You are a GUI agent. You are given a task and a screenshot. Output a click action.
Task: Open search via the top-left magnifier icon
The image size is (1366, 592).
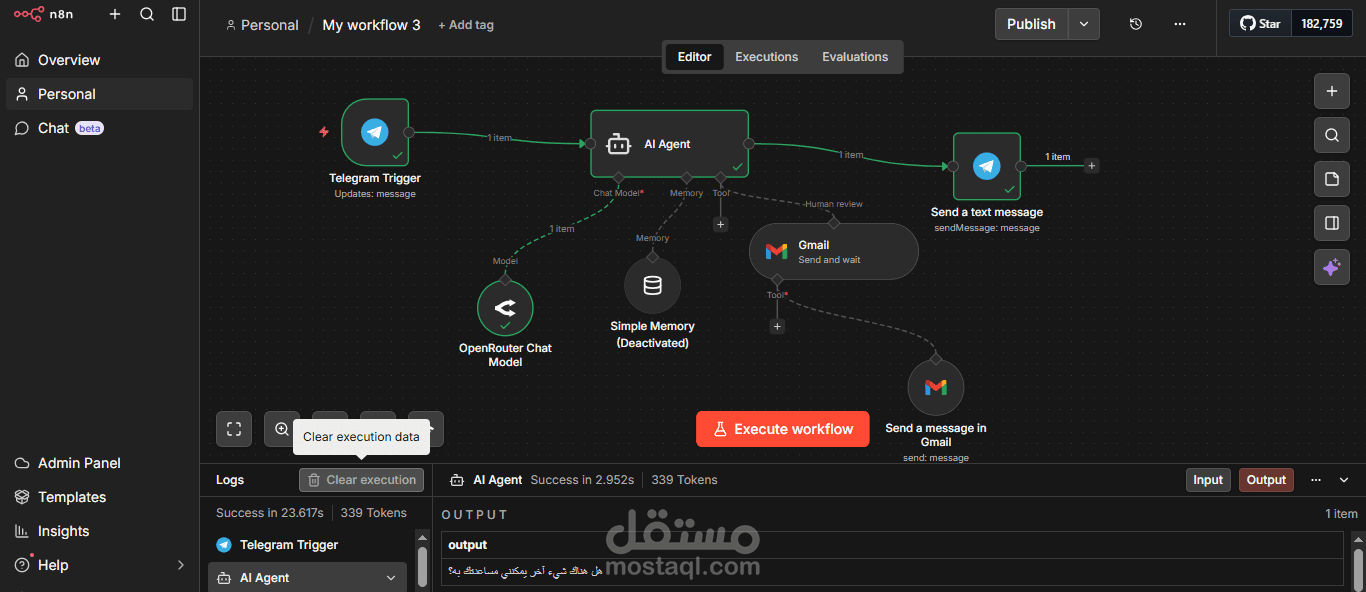tap(147, 14)
